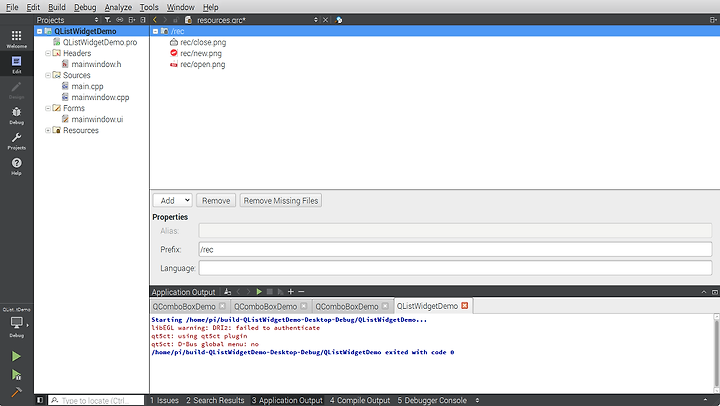The width and height of the screenshot is (720, 406).
Task: Open the Build menu
Action: pyautogui.click(x=57, y=7)
